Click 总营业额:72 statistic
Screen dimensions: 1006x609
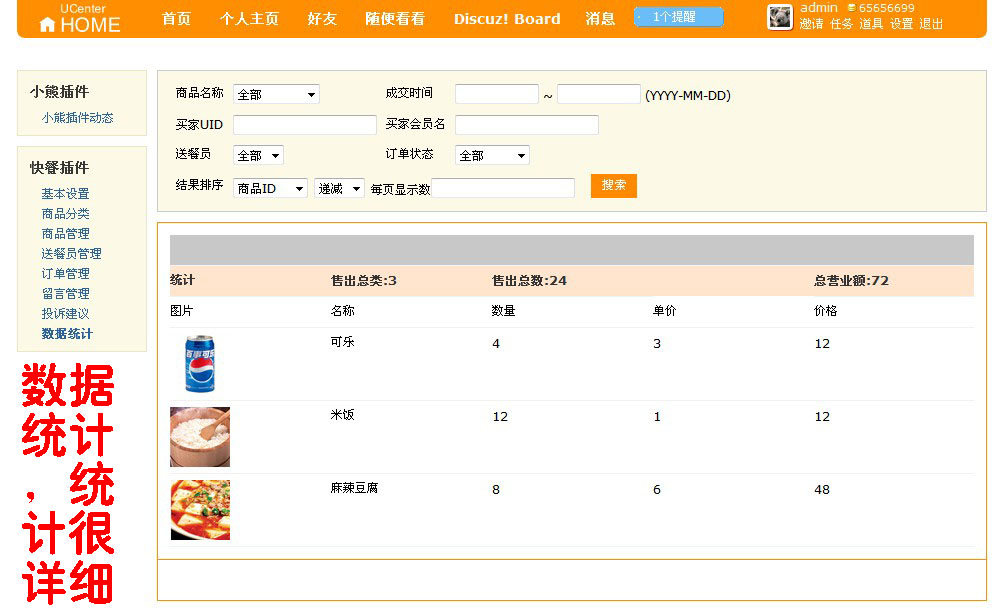click(851, 280)
